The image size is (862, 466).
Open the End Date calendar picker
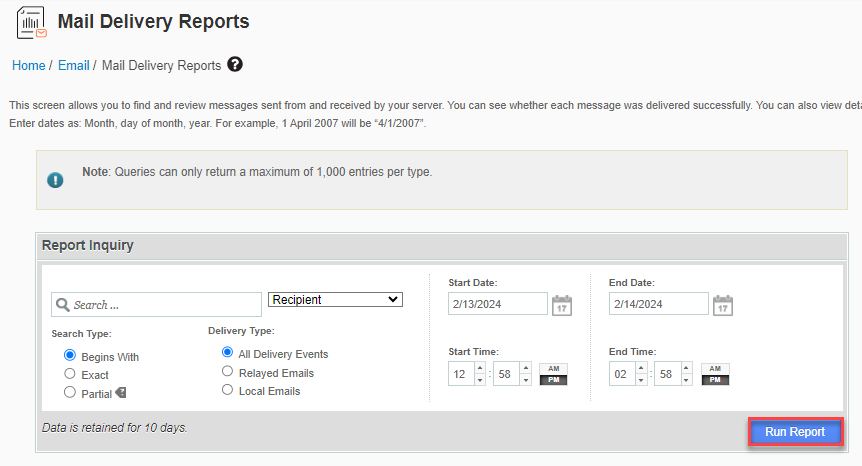point(722,305)
